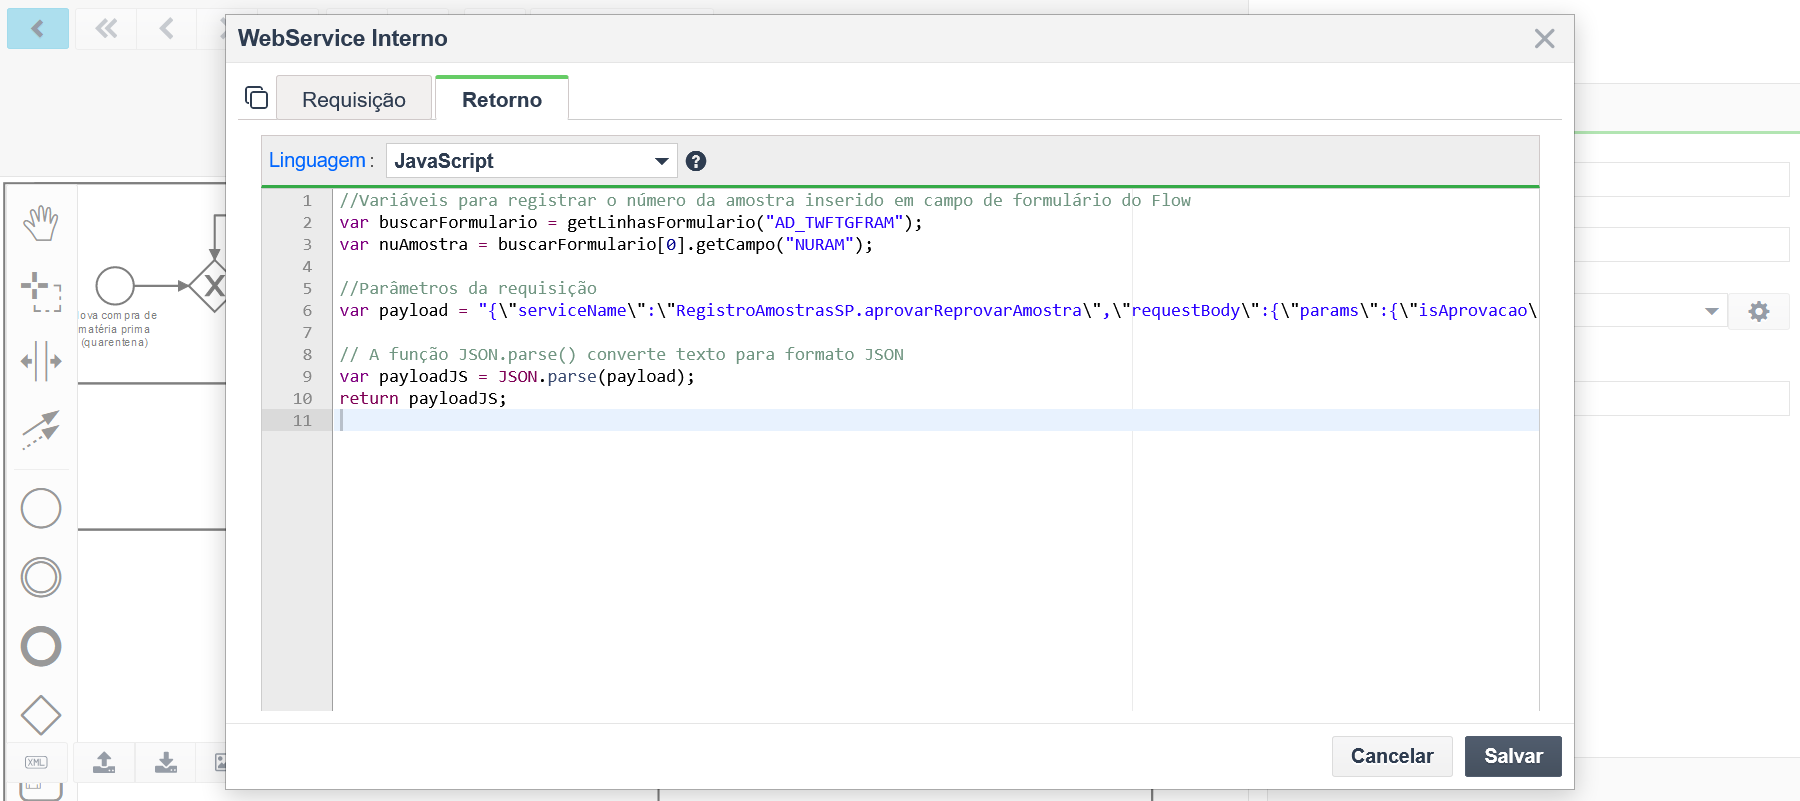Click the double-left chevron navigation icon

[x=106, y=28]
